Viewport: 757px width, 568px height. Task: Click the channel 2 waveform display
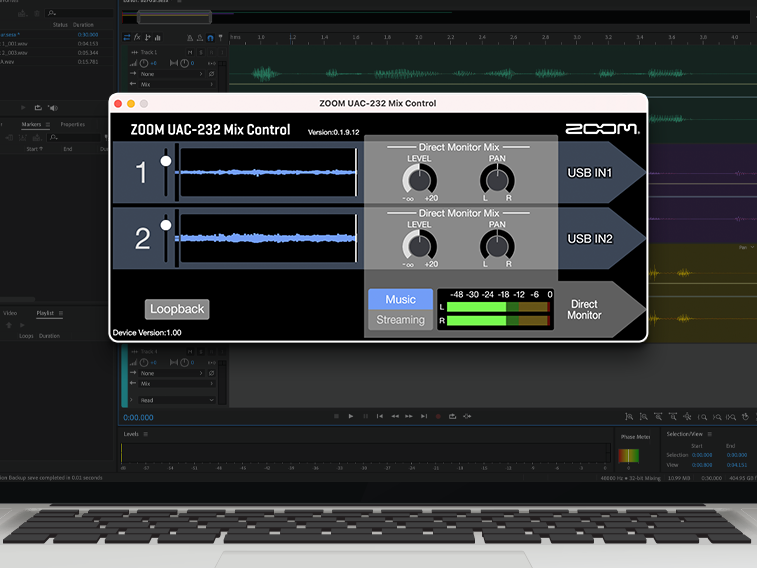pos(268,238)
